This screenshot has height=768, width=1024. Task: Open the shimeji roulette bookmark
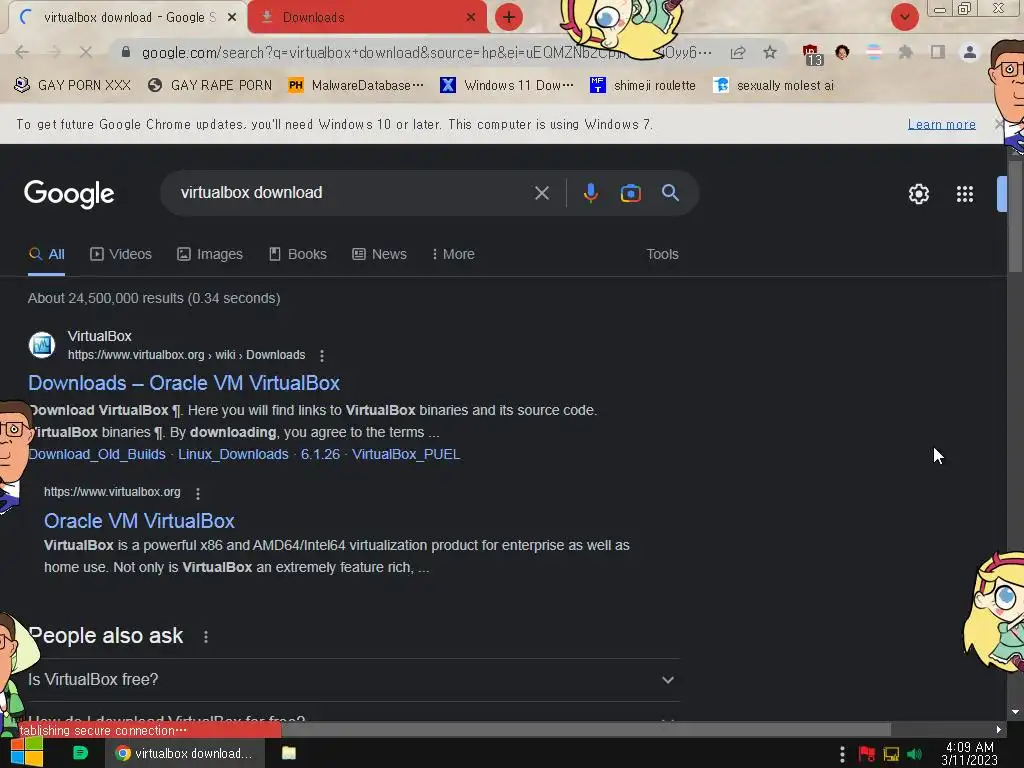[643, 86]
